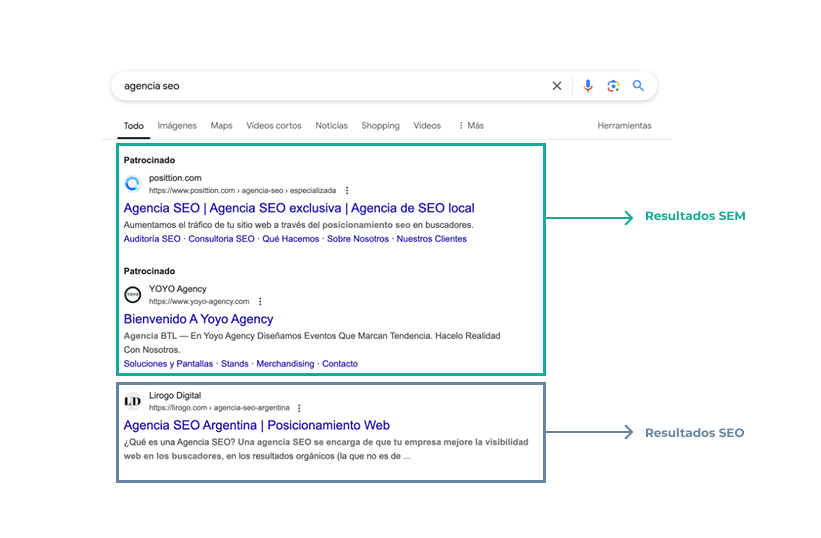Click the YOYO Agency site favicon
Viewport: 821px width, 538px height.
(132, 295)
